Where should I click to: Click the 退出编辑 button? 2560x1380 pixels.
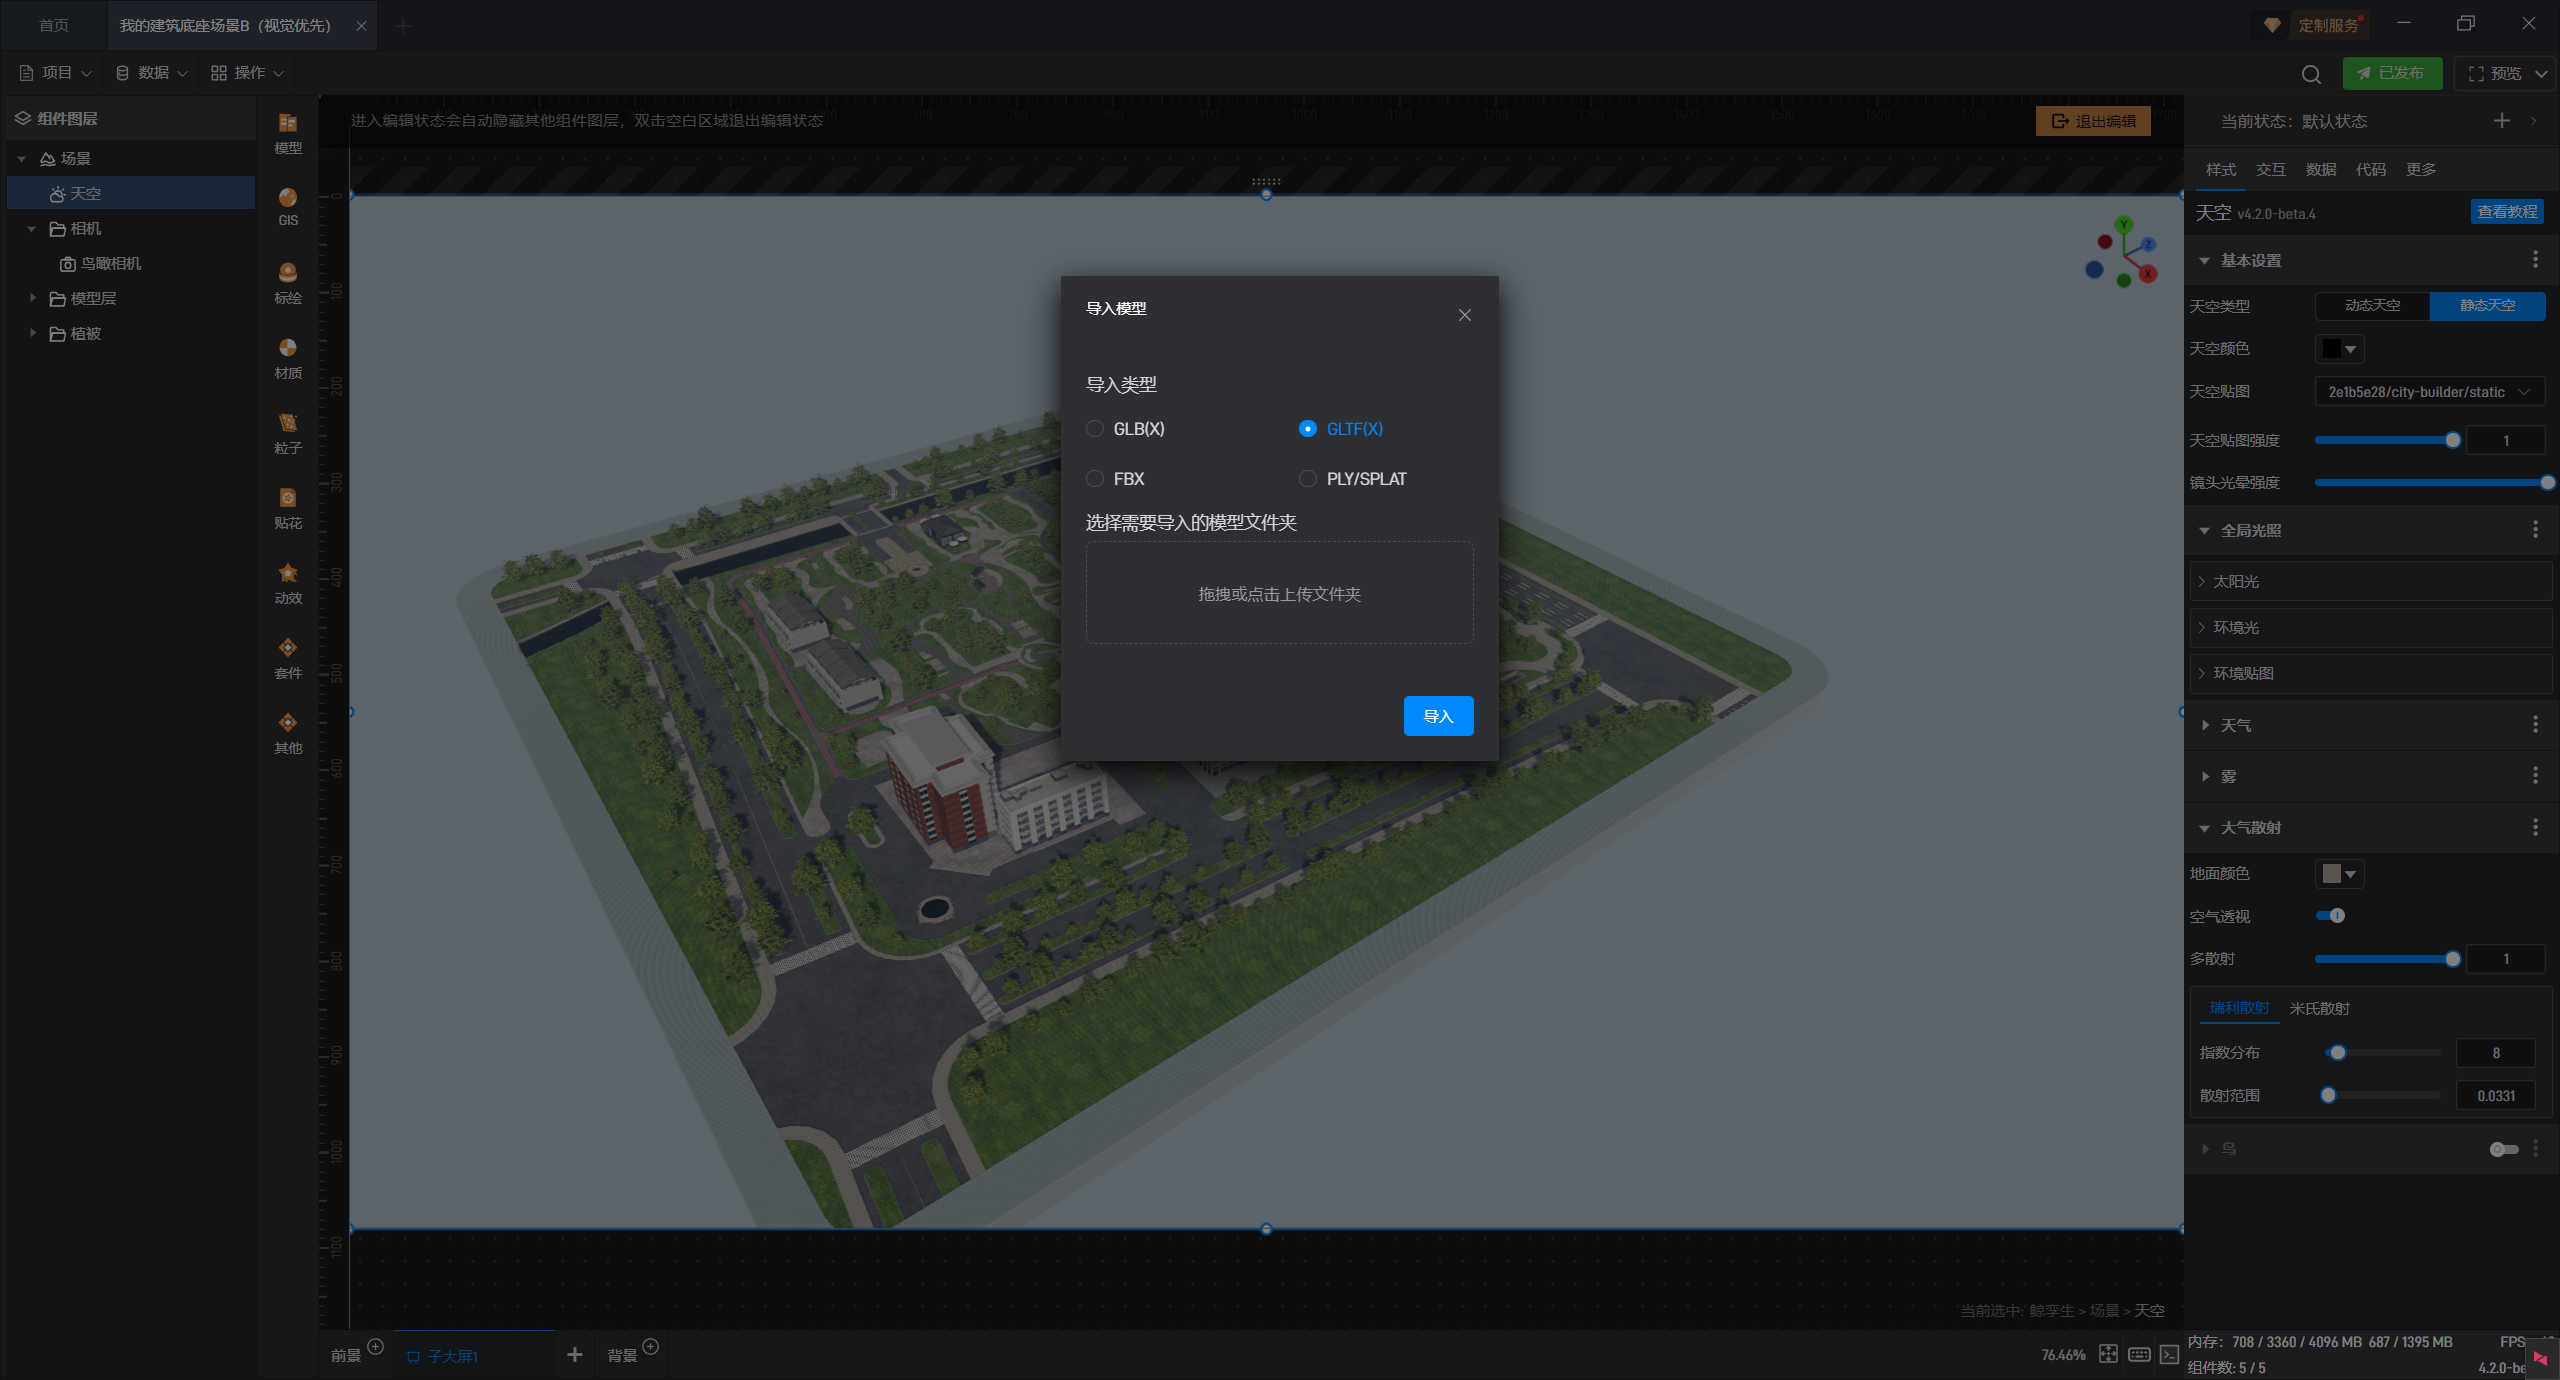(2093, 121)
